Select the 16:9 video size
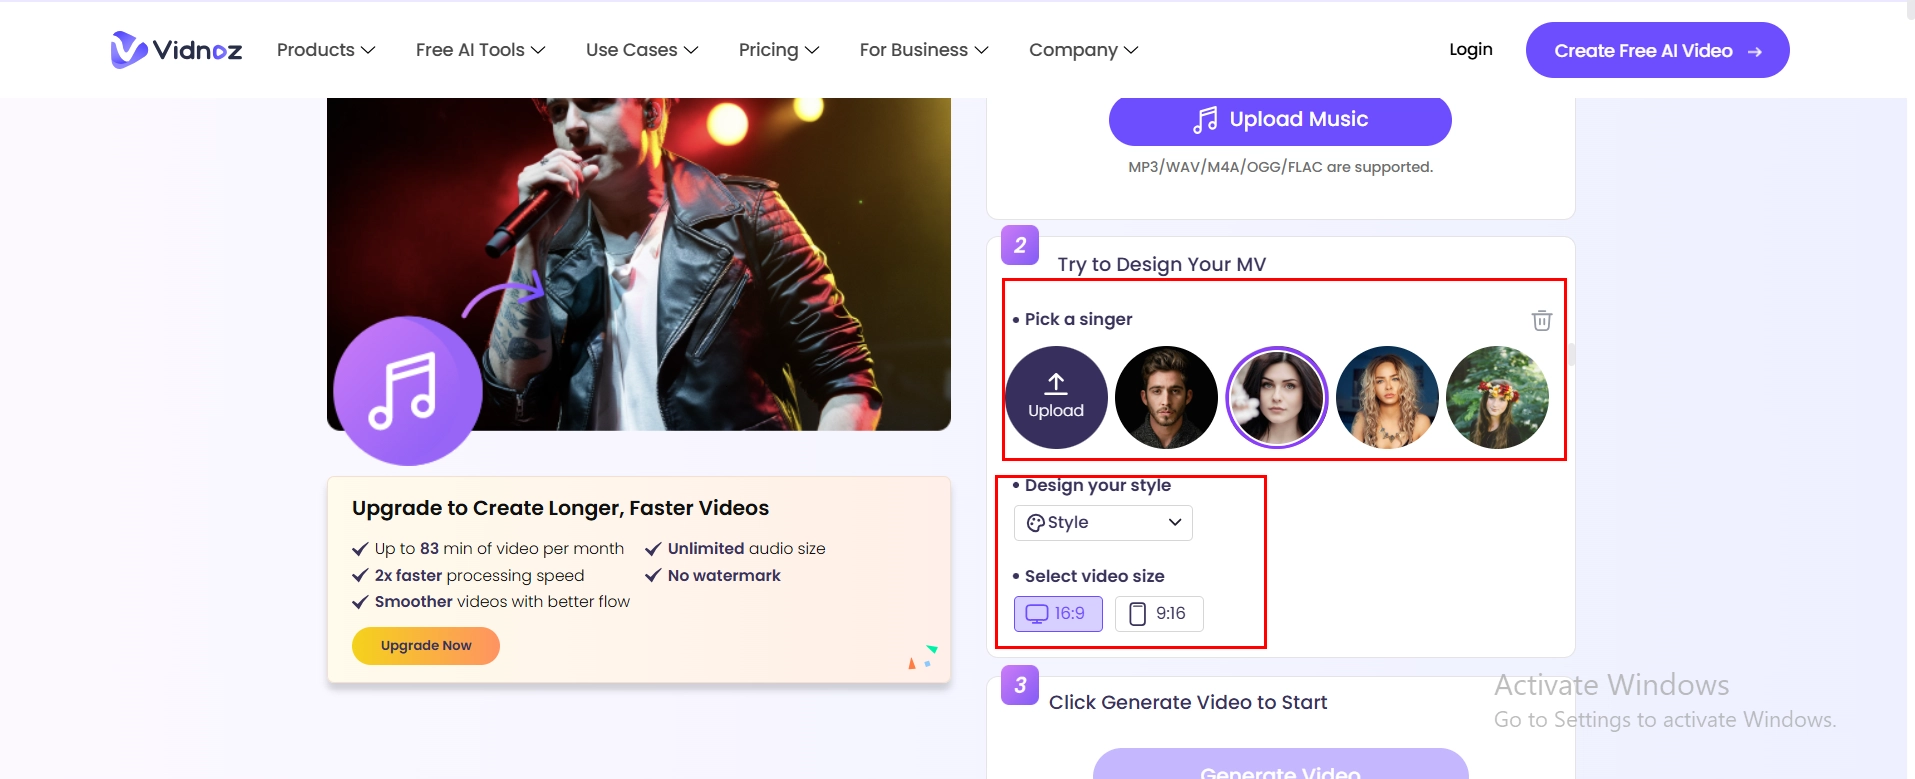This screenshot has height=779, width=1915. (1058, 614)
